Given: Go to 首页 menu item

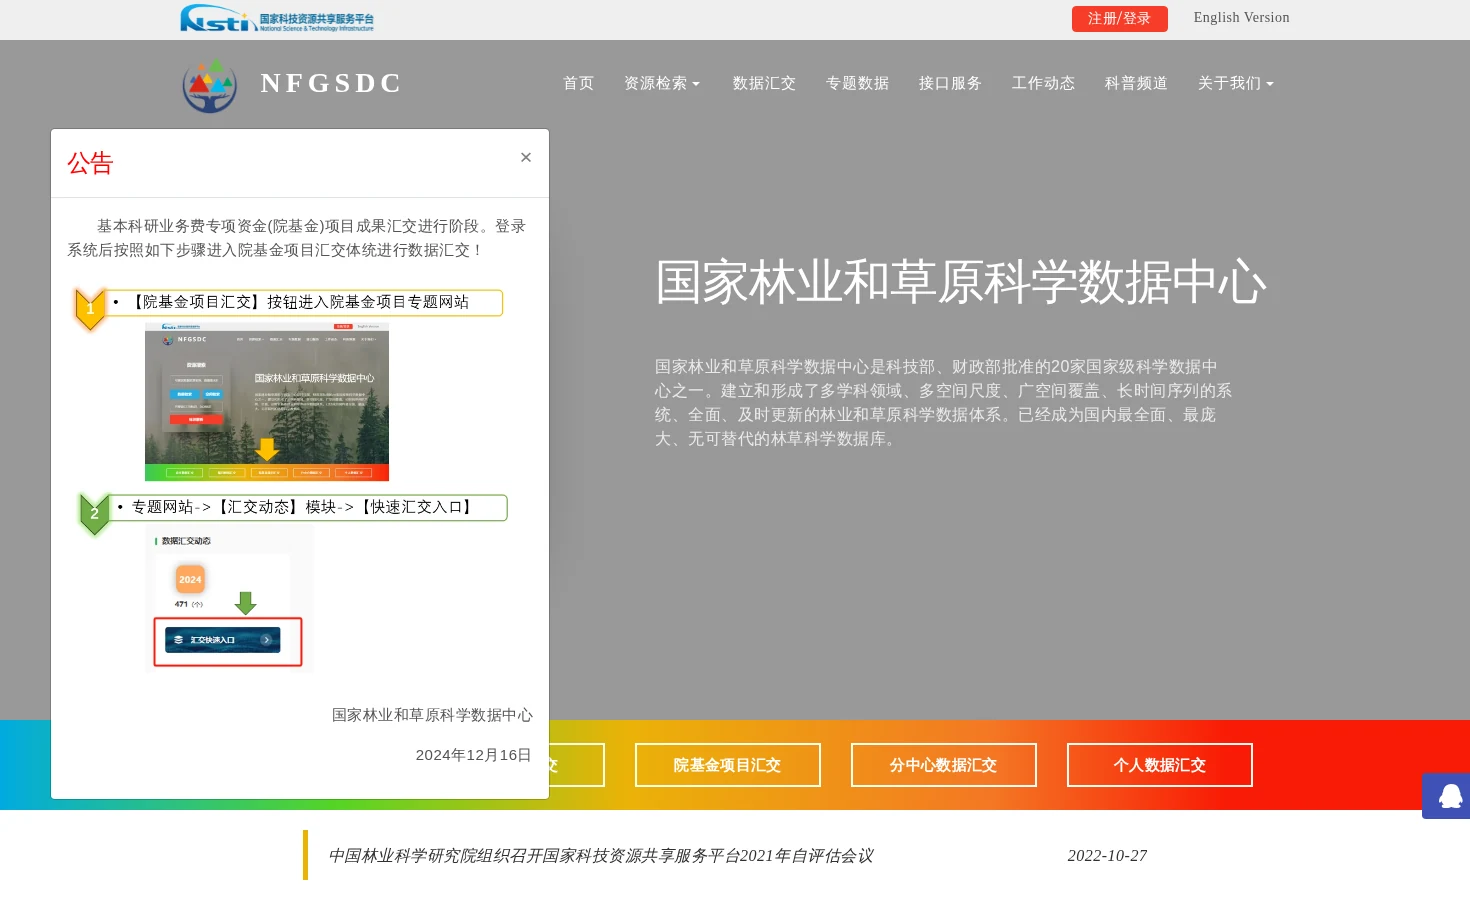Looking at the screenshot, I should 578,83.
